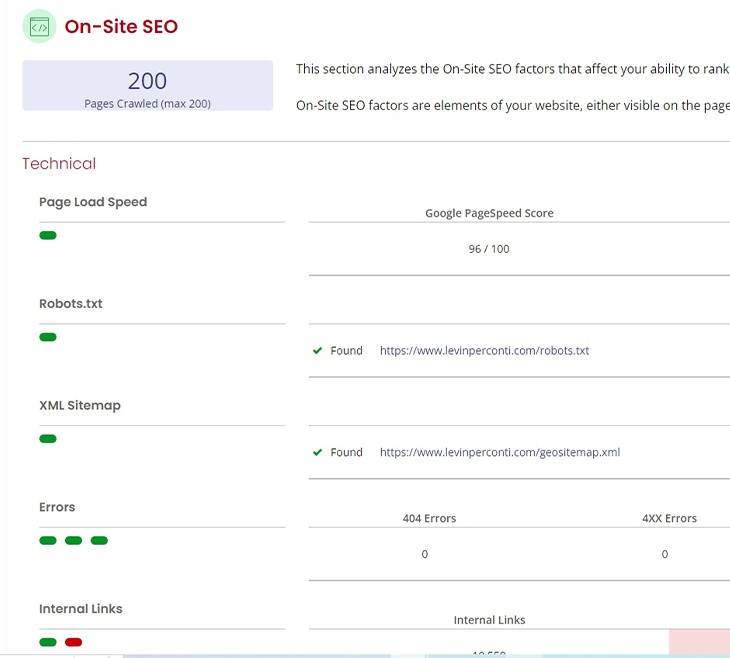Click the 96 / 100 PageSpeed score value
This screenshot has width=730, height=658.
[x=489, y=249]
